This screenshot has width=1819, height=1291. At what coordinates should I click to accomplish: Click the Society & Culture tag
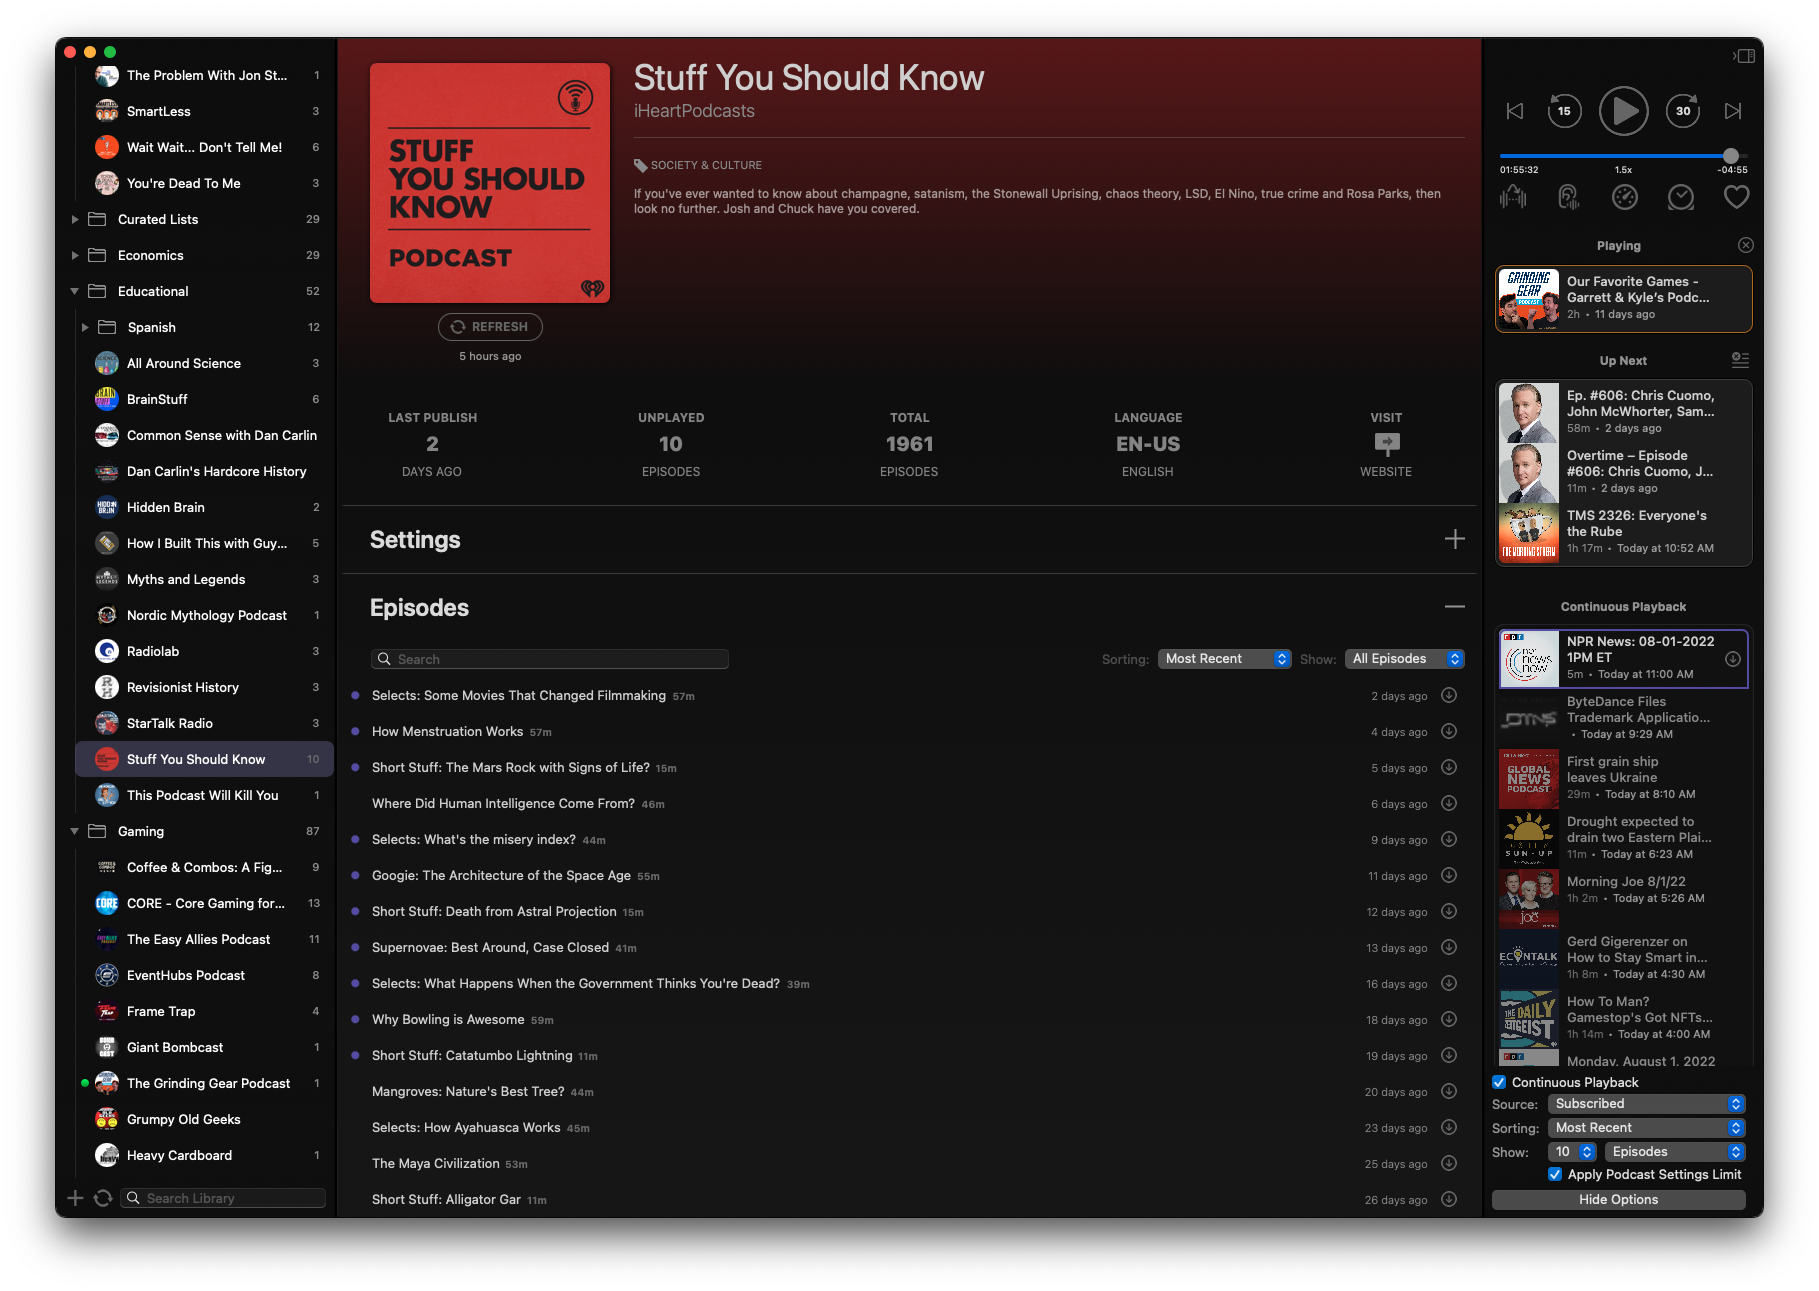click(x=698, y=165)
